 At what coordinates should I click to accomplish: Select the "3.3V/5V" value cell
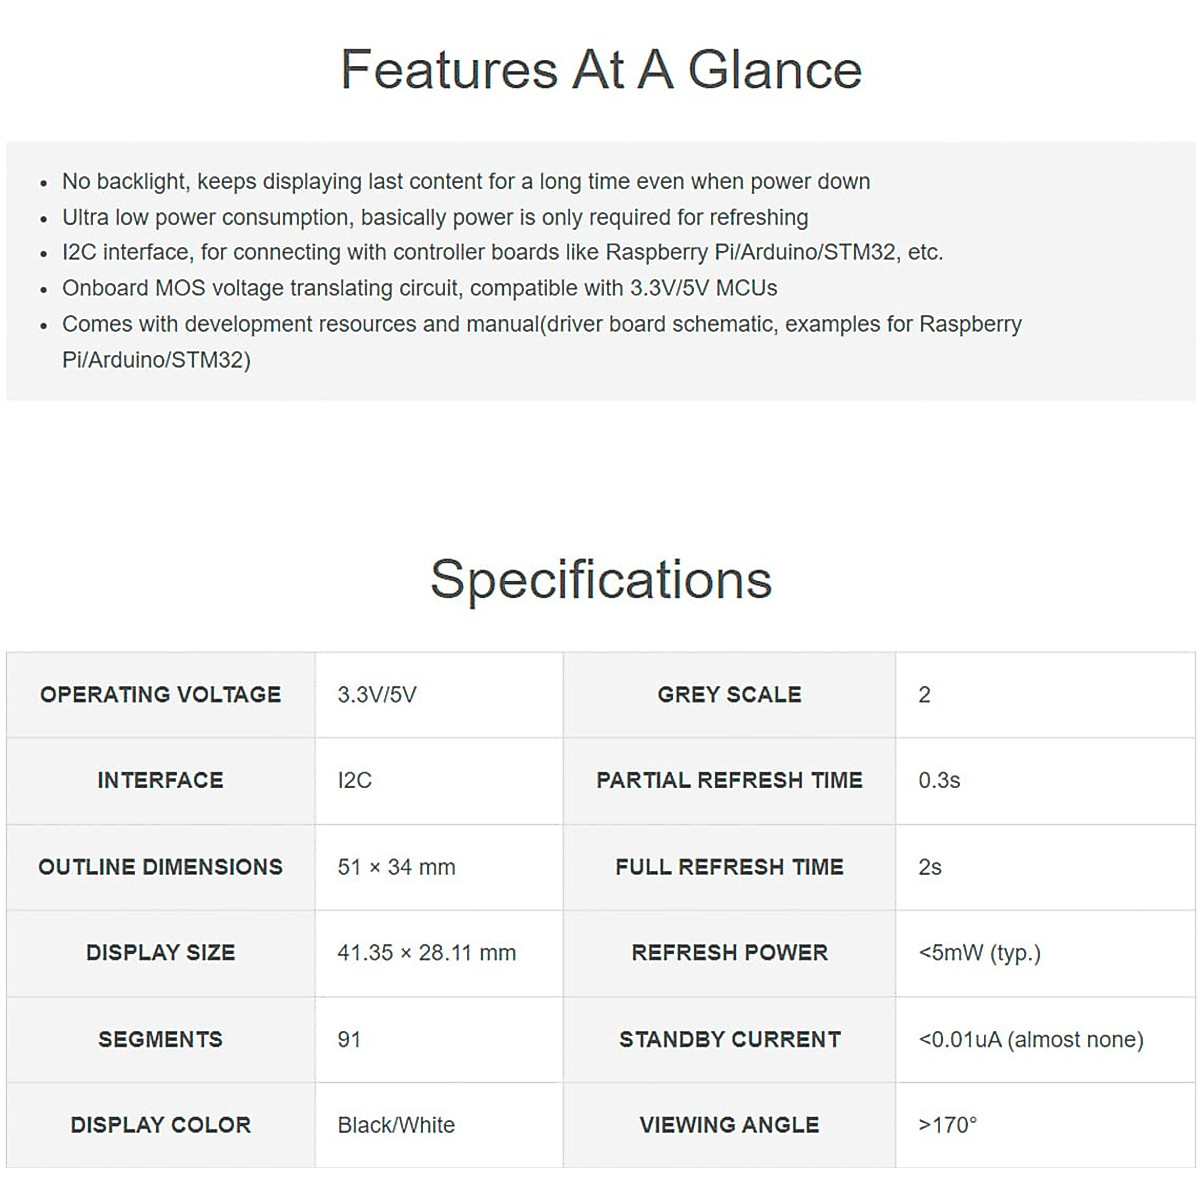[377, 695]
